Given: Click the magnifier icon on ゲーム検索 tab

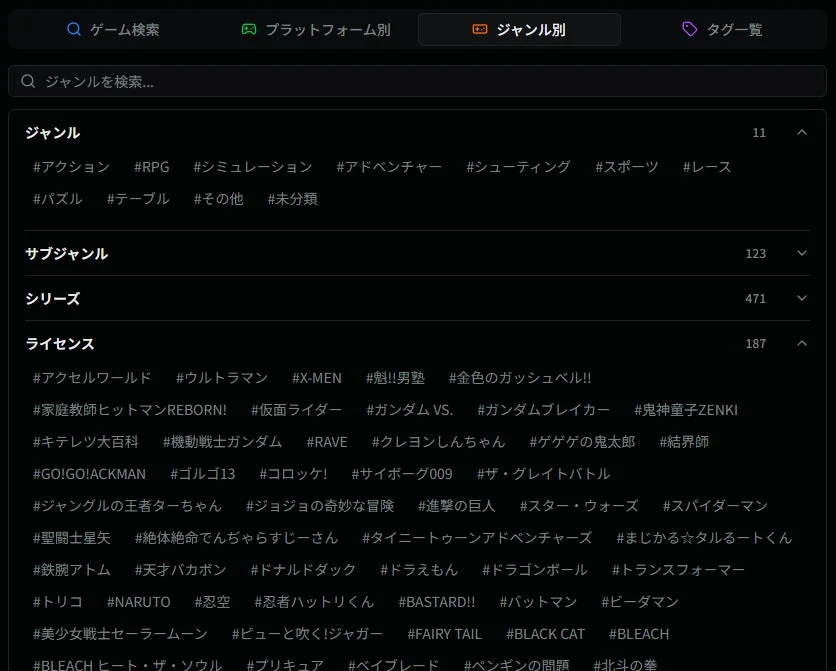Looking at the screenshot, I should pyautogui.click(x=74, y=29).
